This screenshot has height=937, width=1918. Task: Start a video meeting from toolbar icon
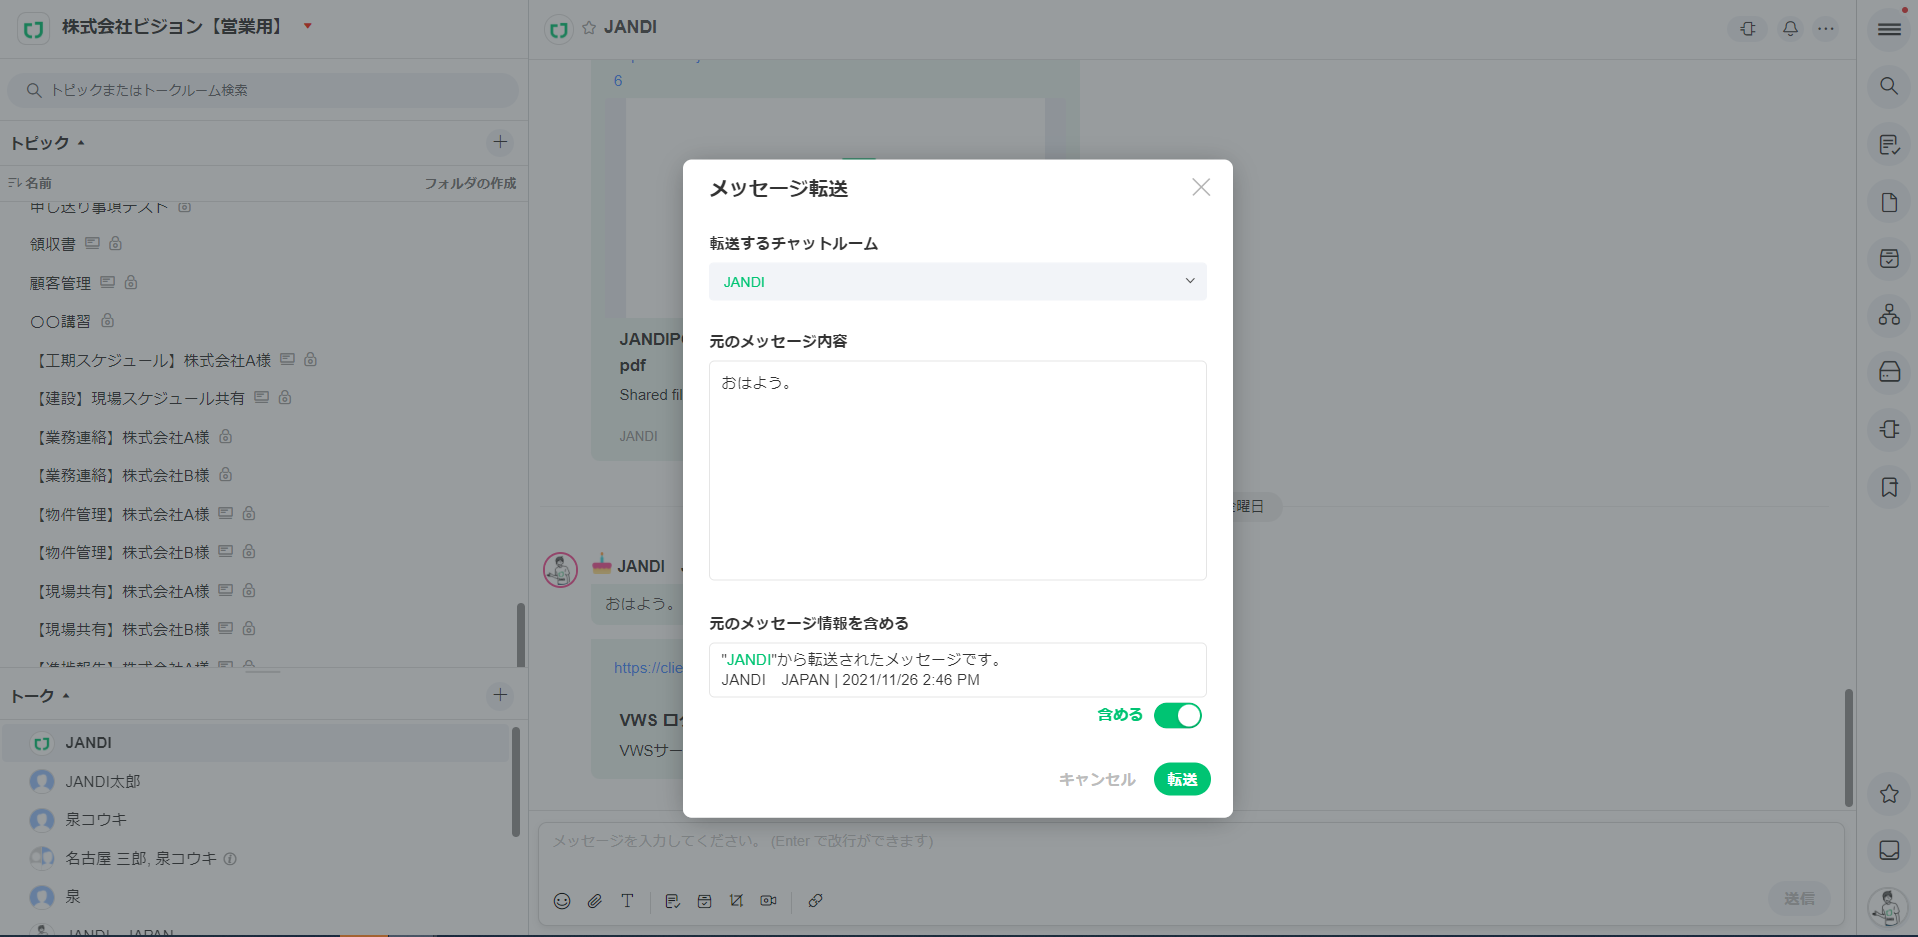coord(768,901)
